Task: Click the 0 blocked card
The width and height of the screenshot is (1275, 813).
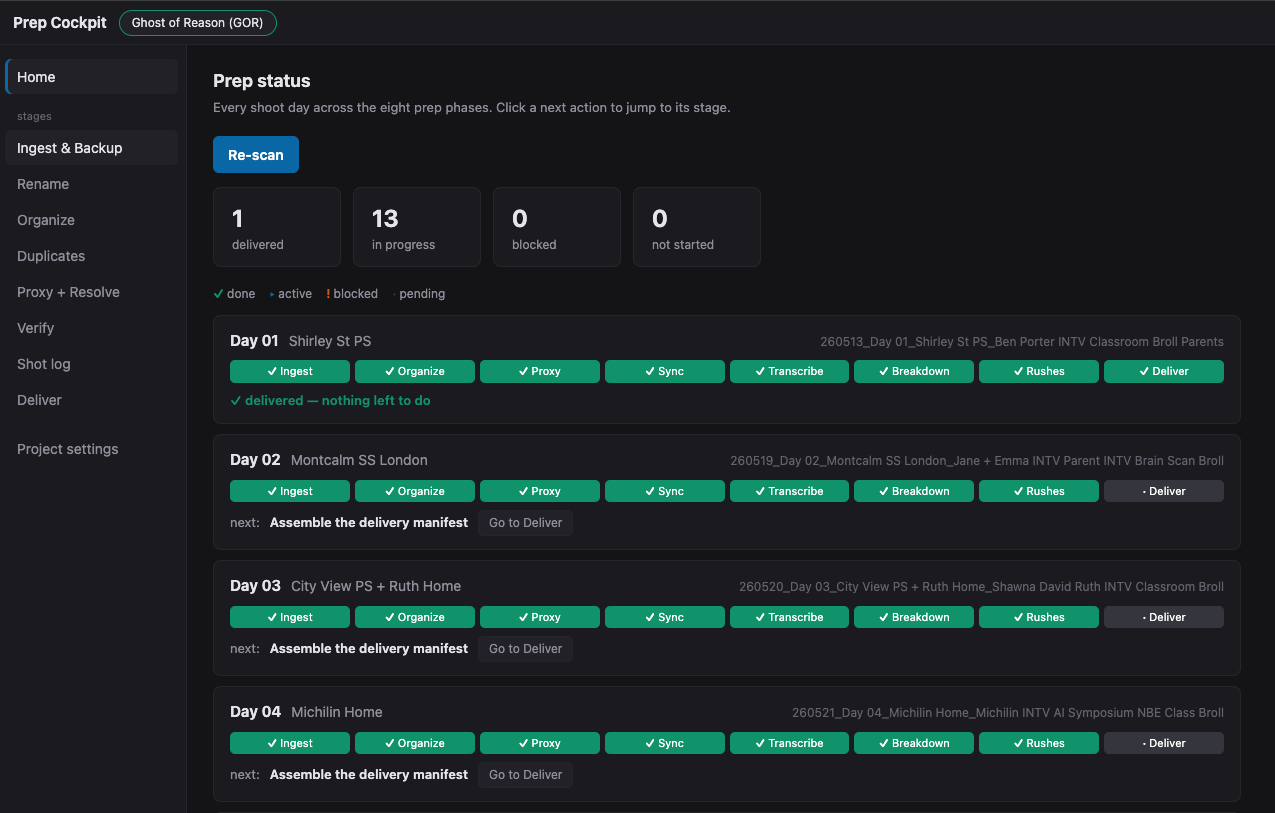Action: tap(557, 227)
